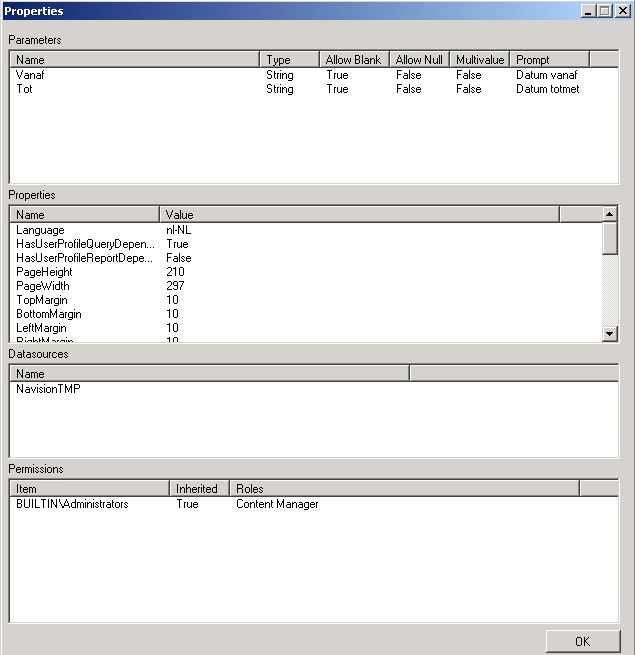Screen dimensions: 635x655
Task: Maximize the Properties window
Action: 605,10
